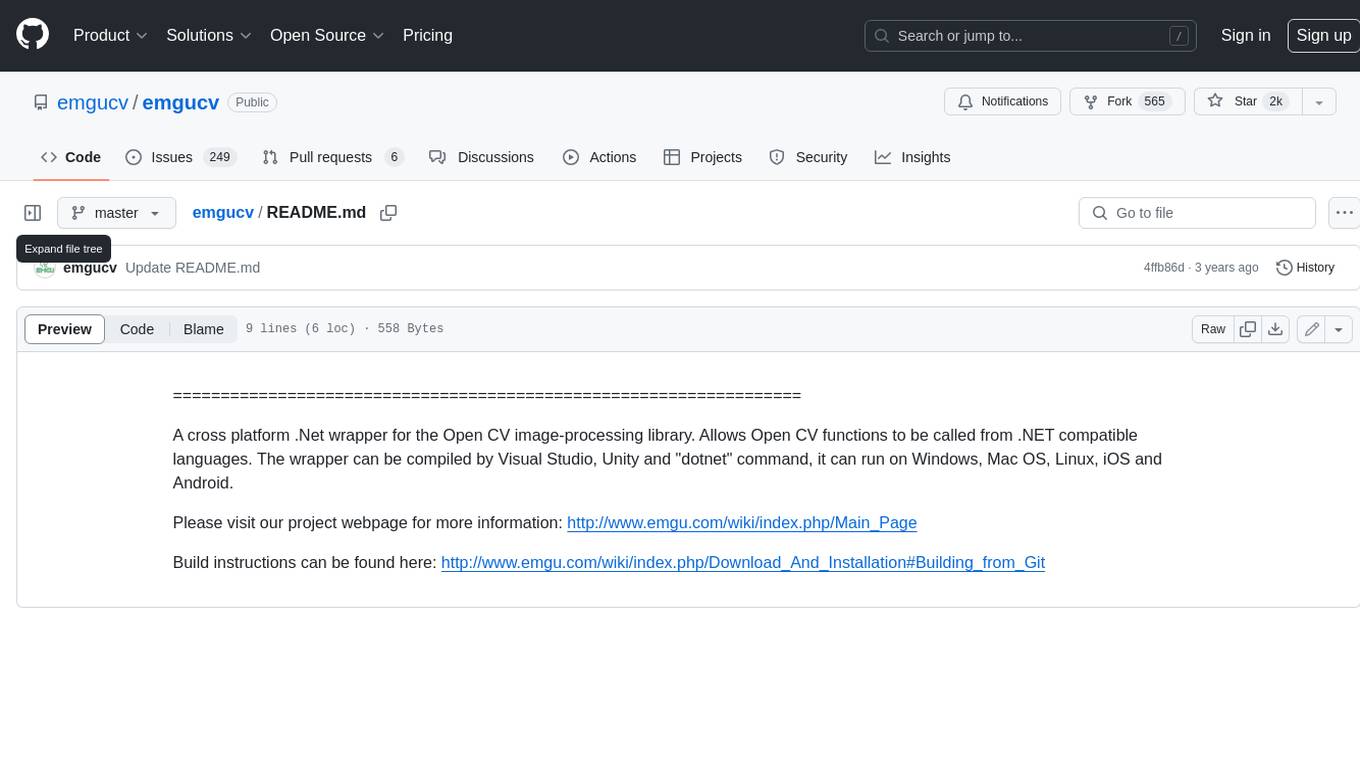Go to emgucv root in breadcrumb
The image size is (1360, 764).
223,212
